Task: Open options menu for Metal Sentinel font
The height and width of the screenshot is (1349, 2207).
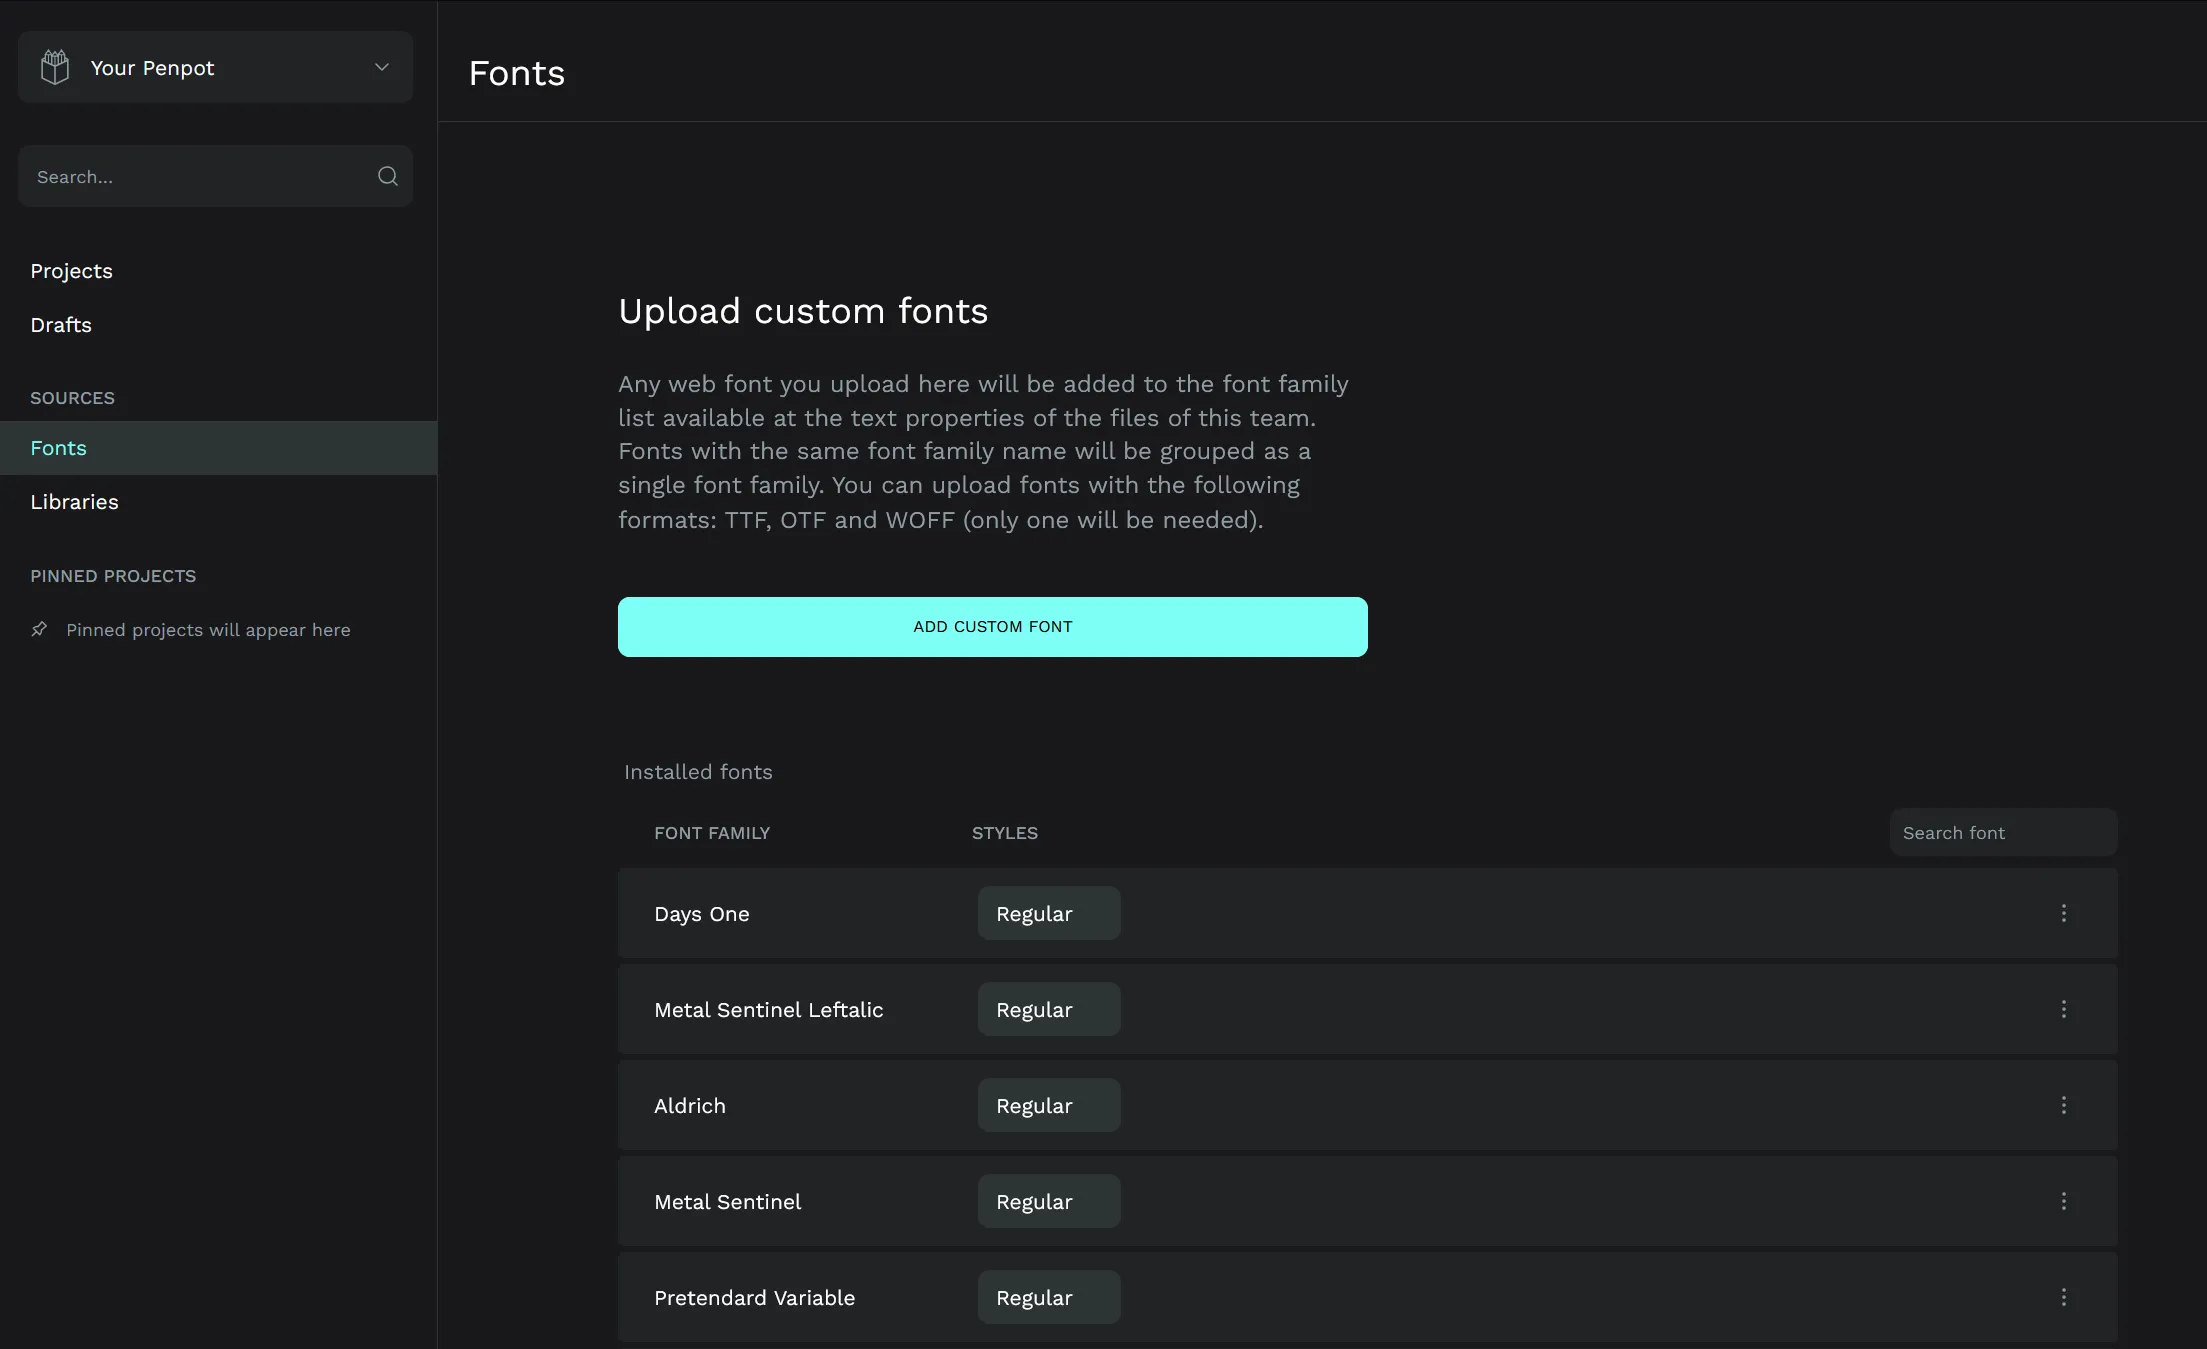Action: point(2064,1201)
